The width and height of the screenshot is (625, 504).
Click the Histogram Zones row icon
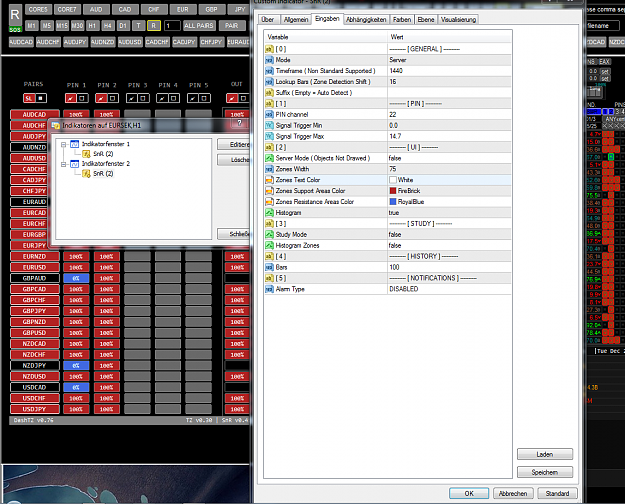269,245
